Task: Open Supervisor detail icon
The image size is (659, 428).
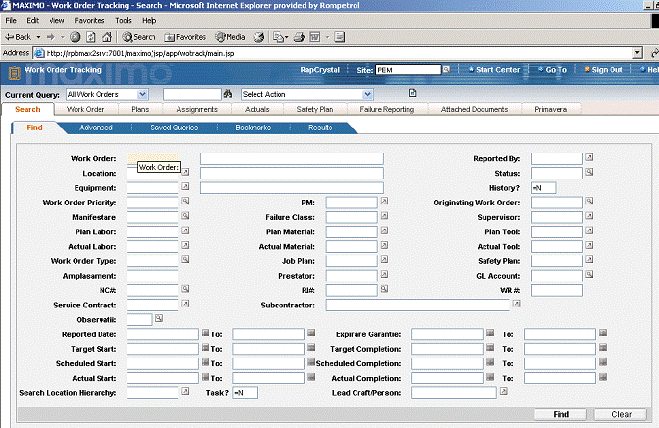Action: tap(589, 216)
